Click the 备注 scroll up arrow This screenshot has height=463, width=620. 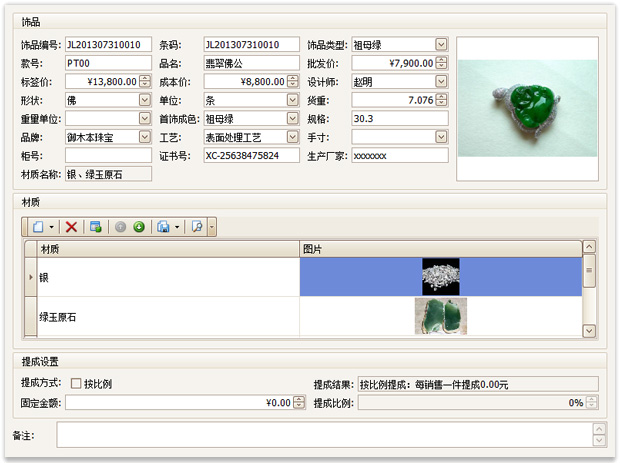point(599,429)
